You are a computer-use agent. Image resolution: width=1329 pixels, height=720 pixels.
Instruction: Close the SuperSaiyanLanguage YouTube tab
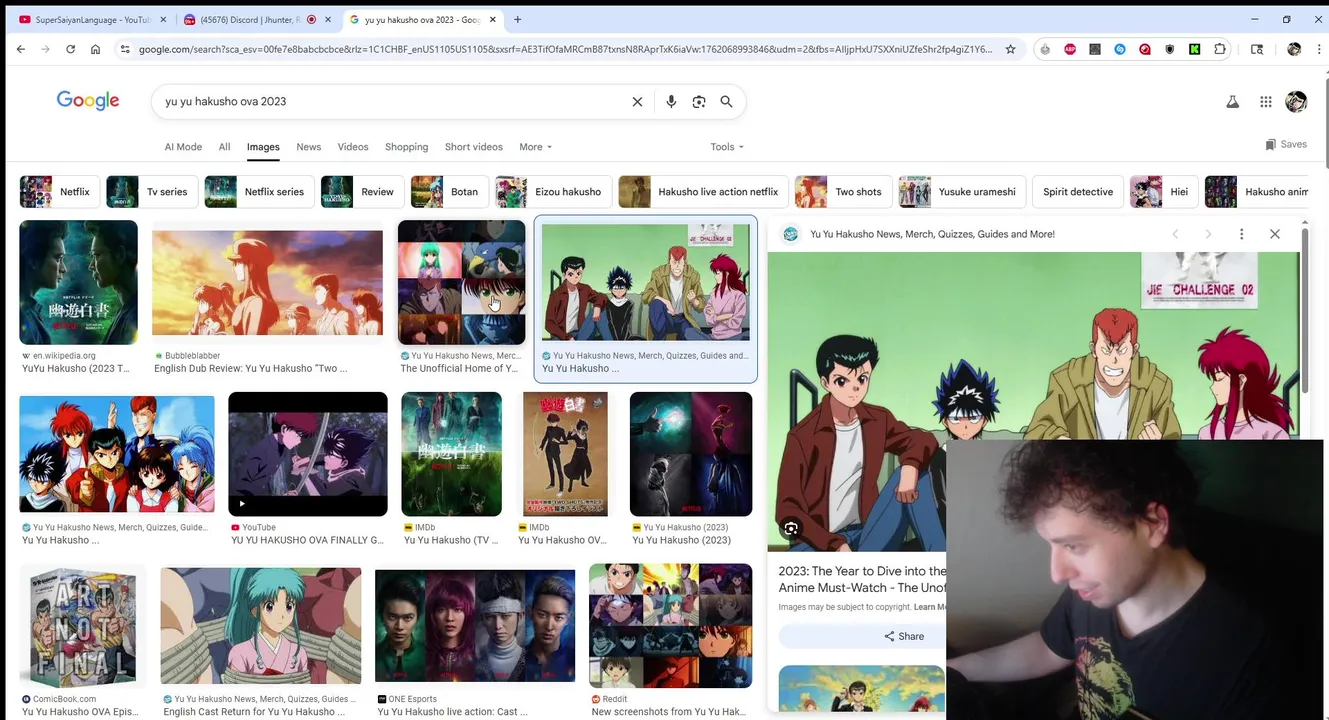(x=163, y=19)
